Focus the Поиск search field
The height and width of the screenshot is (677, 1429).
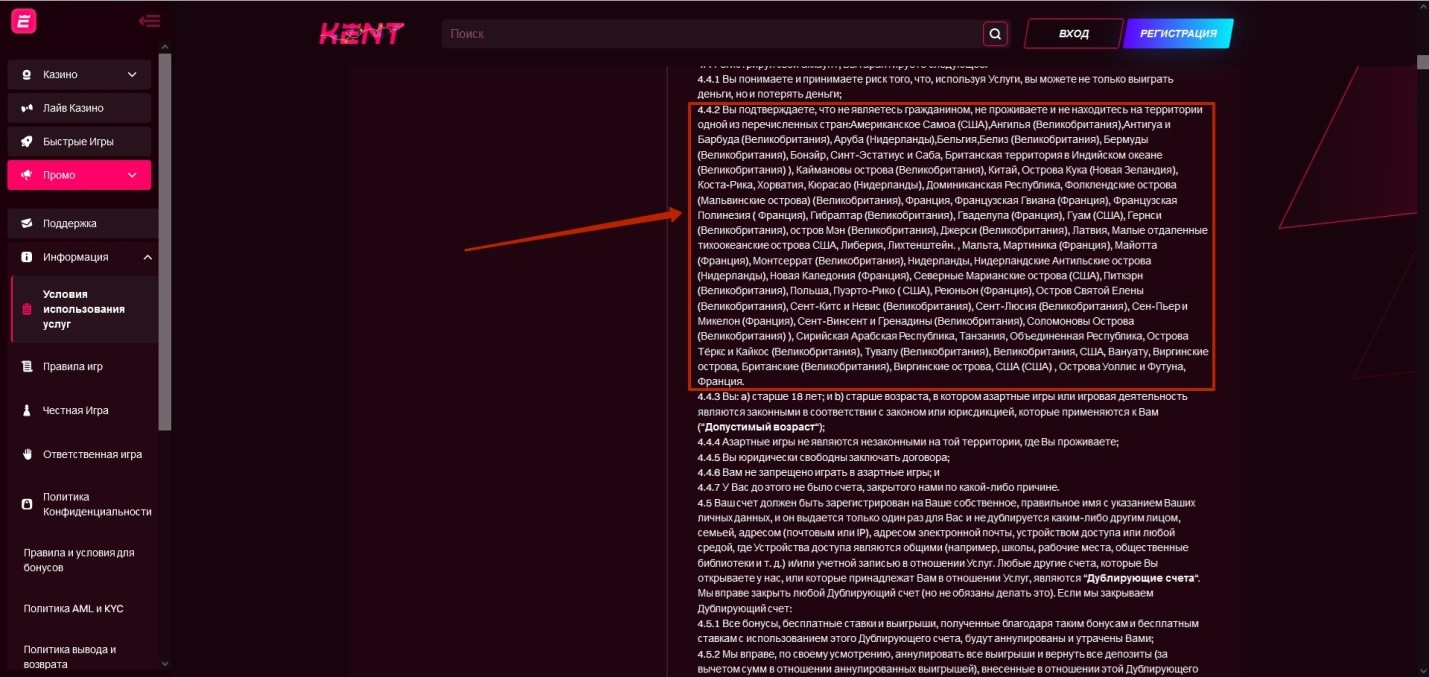(x=712, y=34)
